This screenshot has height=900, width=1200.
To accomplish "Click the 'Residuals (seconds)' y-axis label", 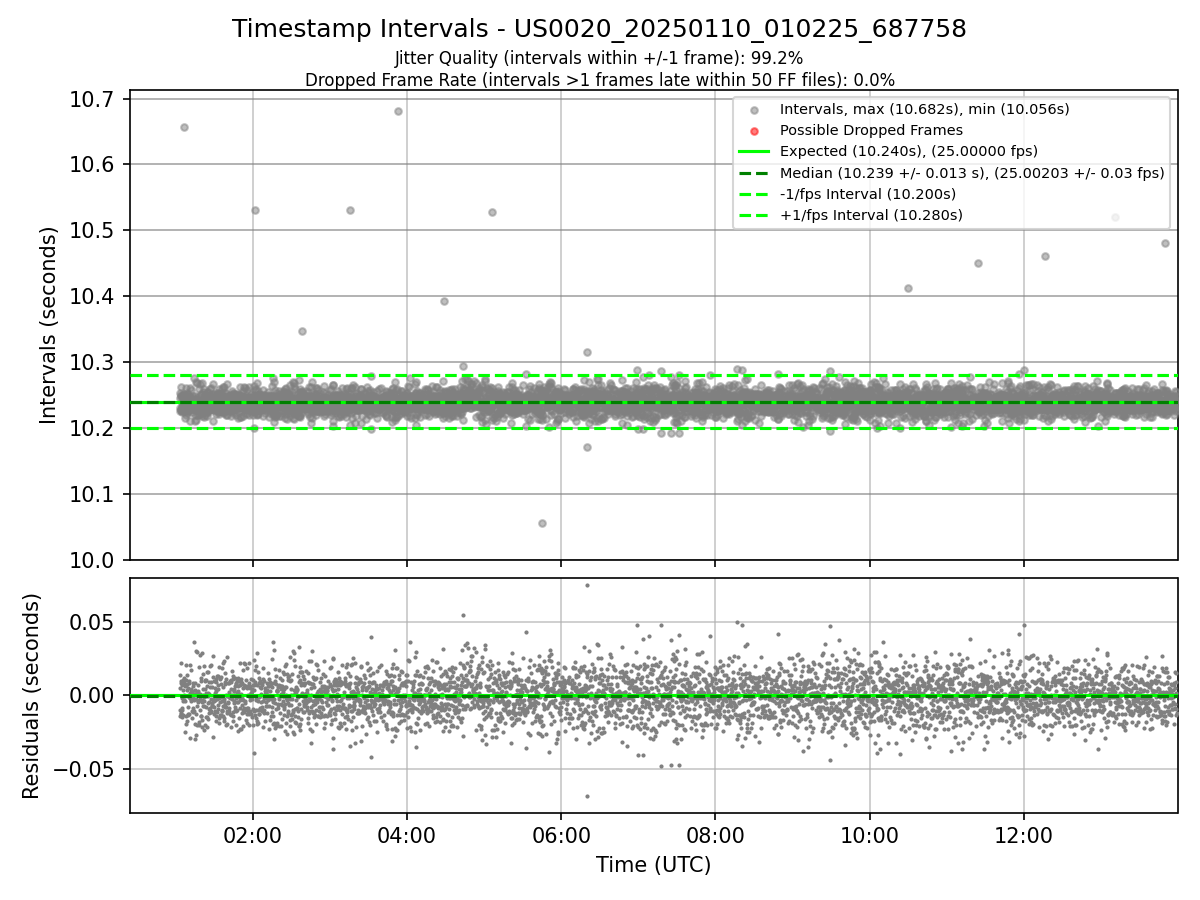I will [x=31, y=696].
